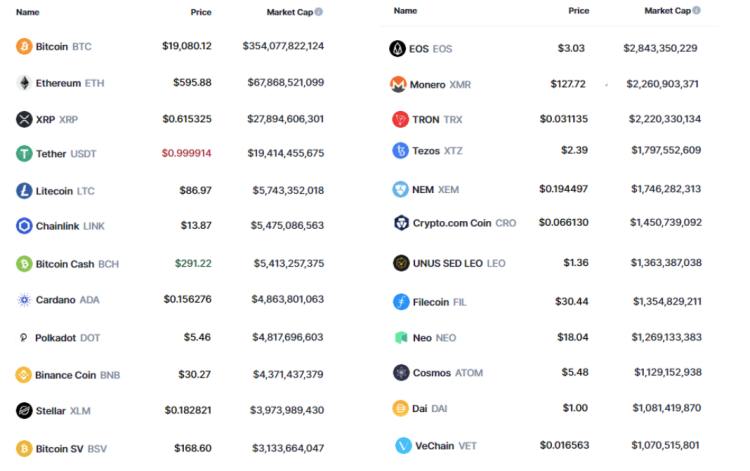Click the Ethereum diamond logo icon
This screenshot has width=750, height=471.
[24, 83]
